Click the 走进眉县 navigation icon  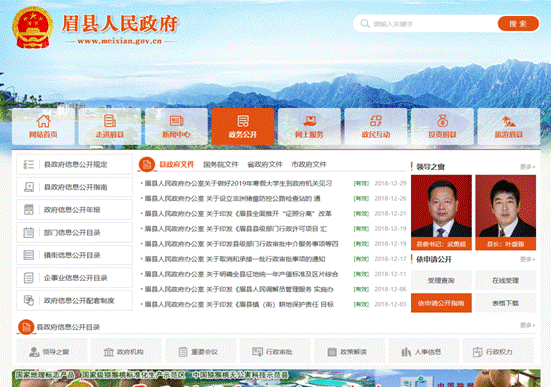[110, 121]
